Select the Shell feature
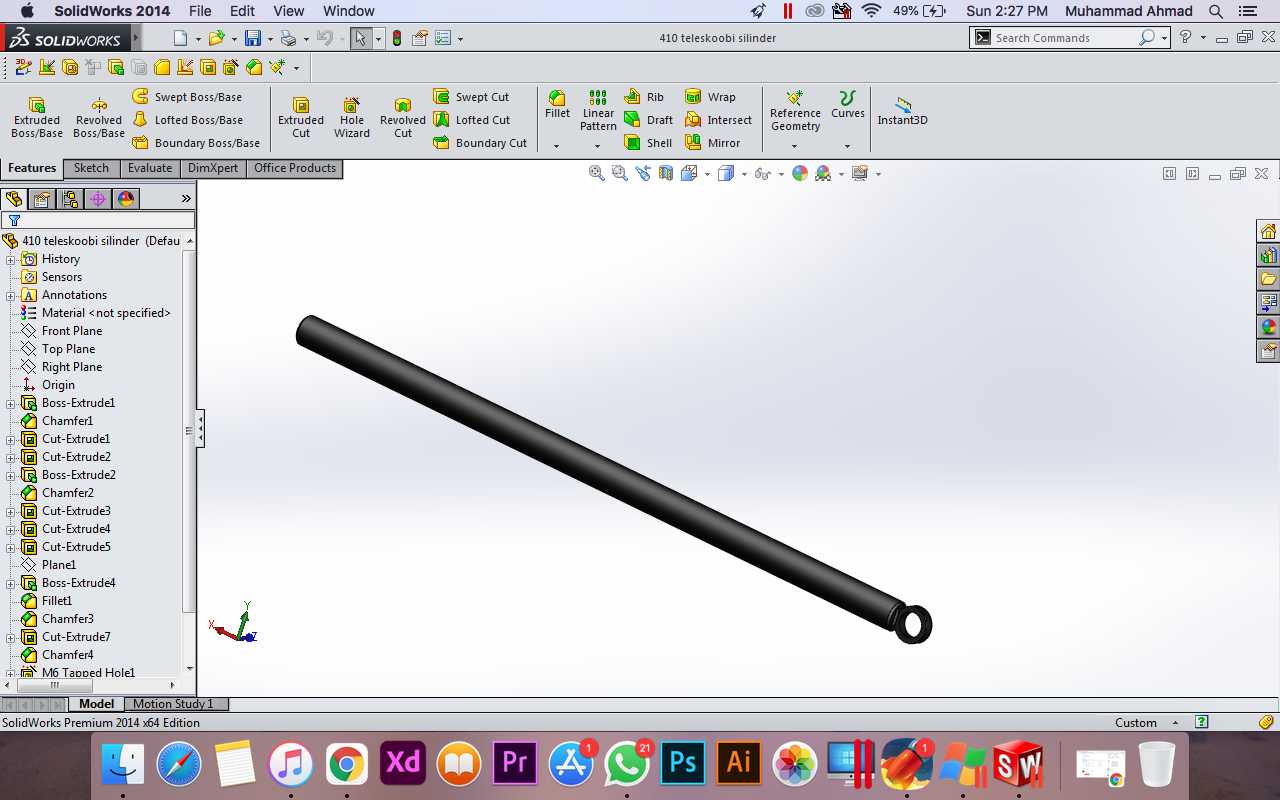 [x=648, y=143]
